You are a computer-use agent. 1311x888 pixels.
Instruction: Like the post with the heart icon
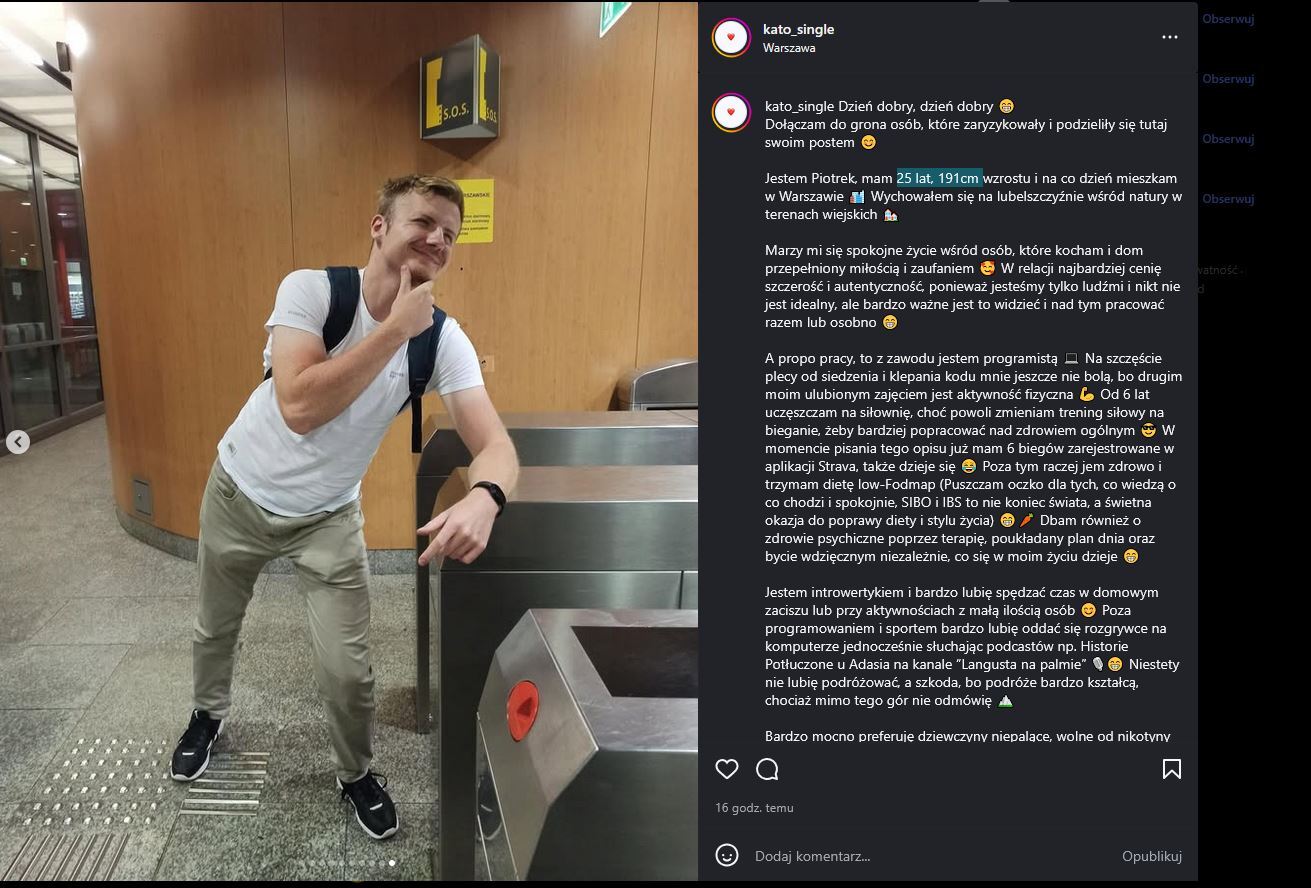727,769
